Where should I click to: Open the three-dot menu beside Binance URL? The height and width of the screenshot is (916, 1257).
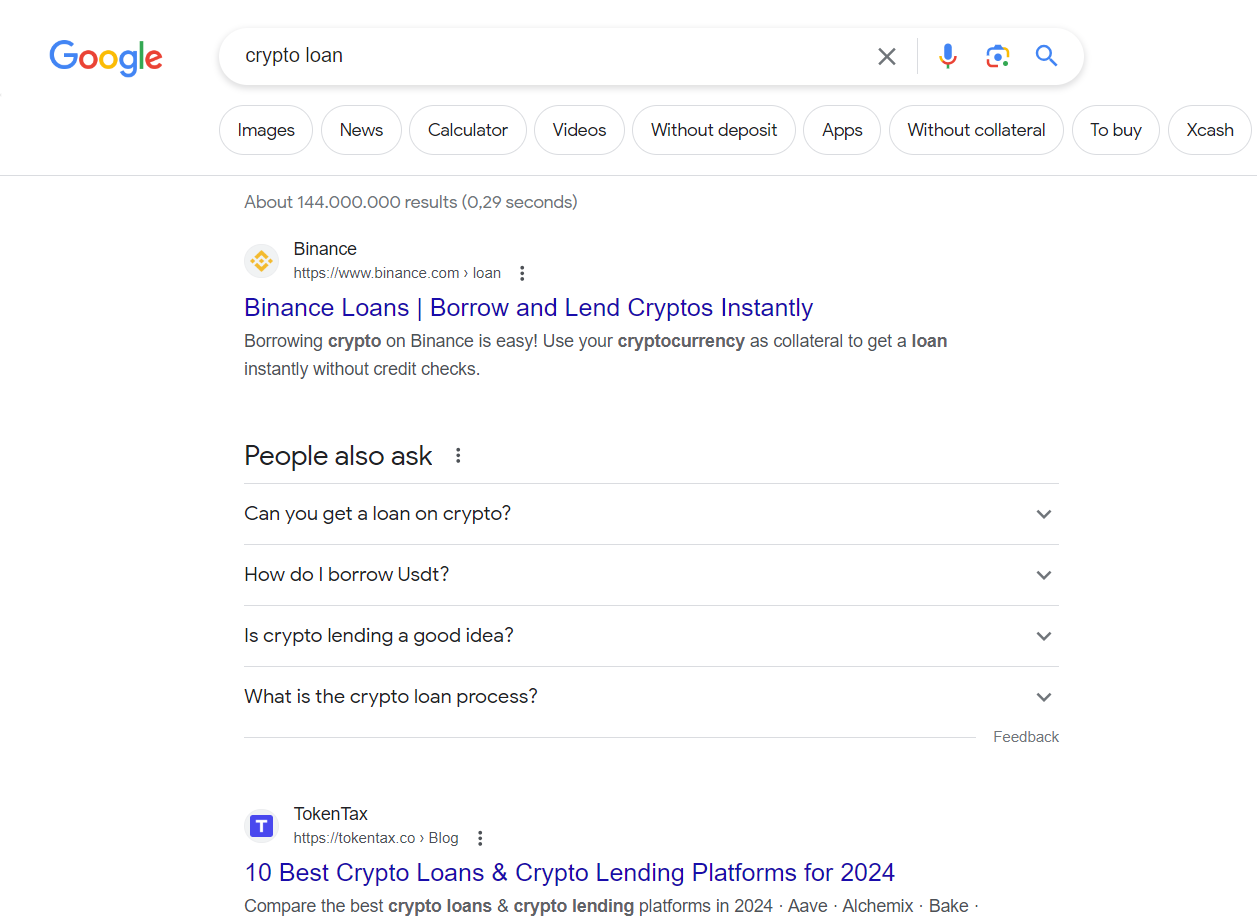pos(521,273)
